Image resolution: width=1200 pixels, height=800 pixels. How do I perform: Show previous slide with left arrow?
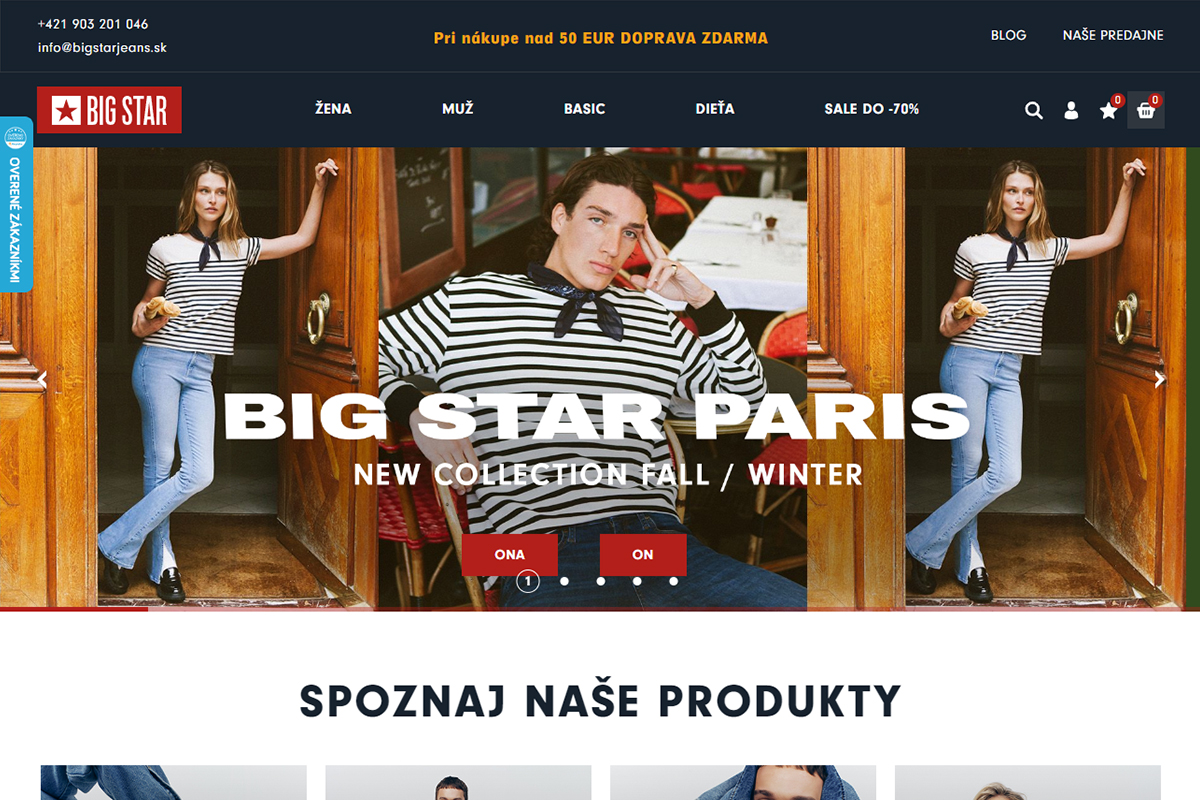point(42,379)
